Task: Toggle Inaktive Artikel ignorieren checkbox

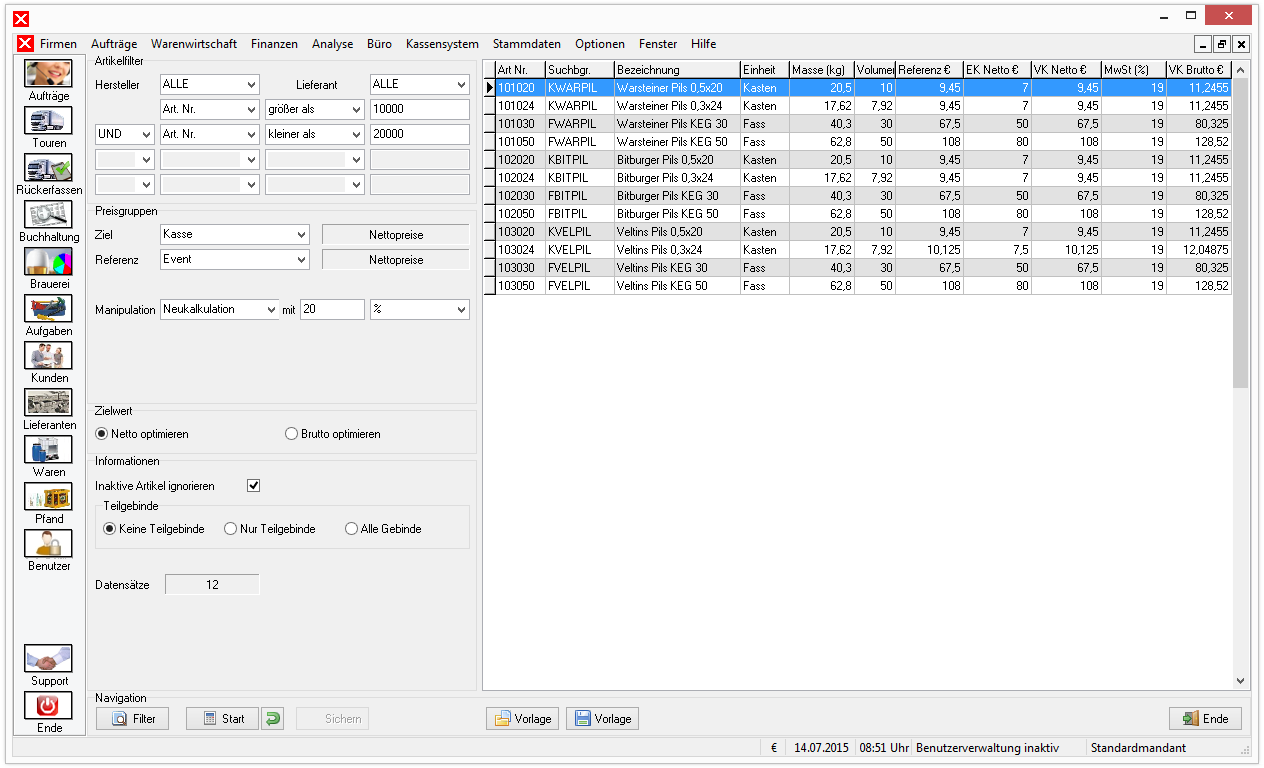Action: click(x=254, y=486)
